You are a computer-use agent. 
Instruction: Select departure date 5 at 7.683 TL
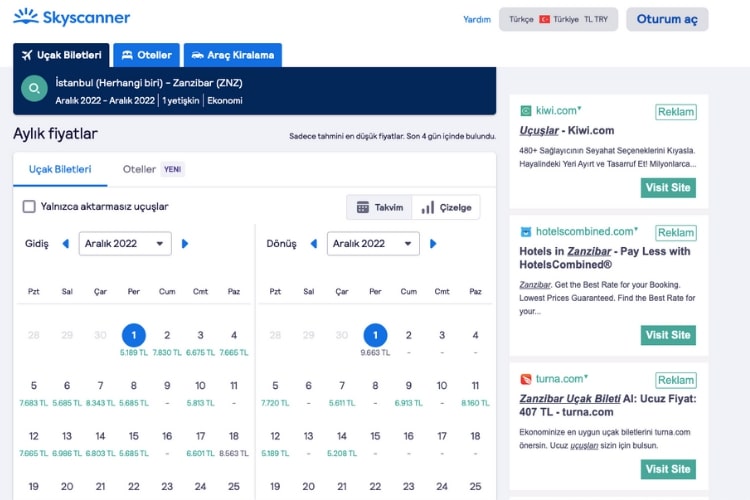[x=33, y=393]
